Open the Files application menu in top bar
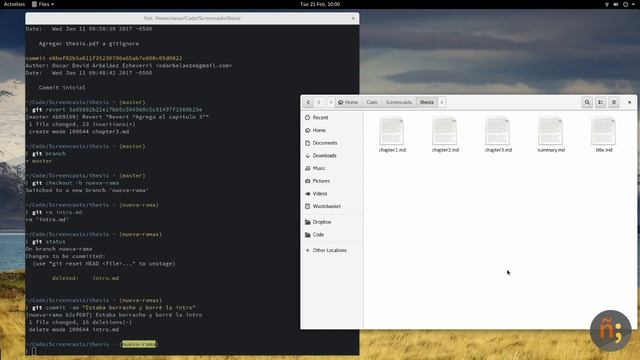The height and width of the screenshot is (360, 640). pyautogui.click(x=43, y=4)
